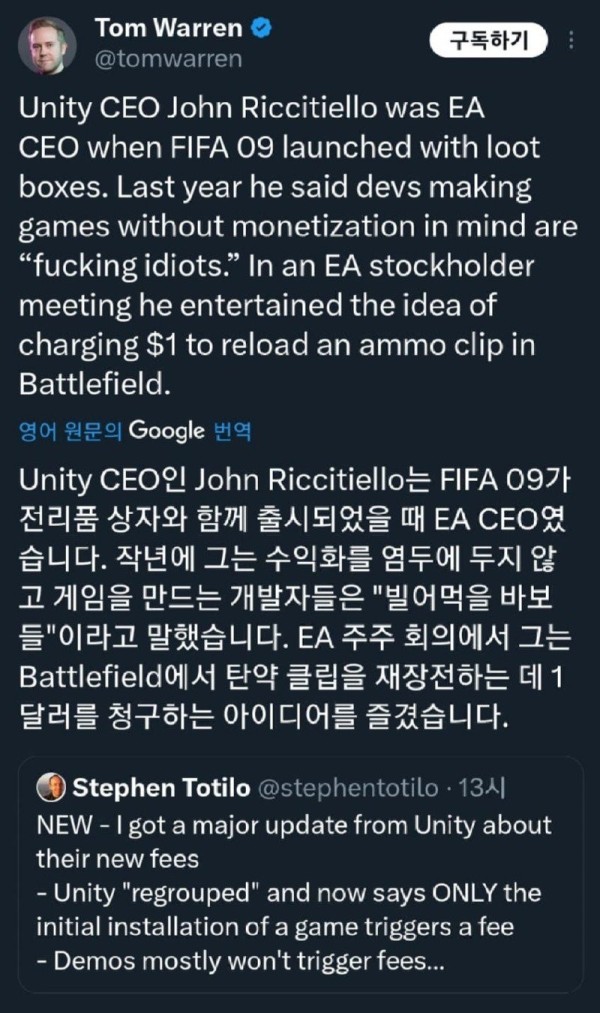Image resolution: width=600 pixels, height=1013 pixels.
Task: Click the 영어 원문의 translation label
Action: 70,431
